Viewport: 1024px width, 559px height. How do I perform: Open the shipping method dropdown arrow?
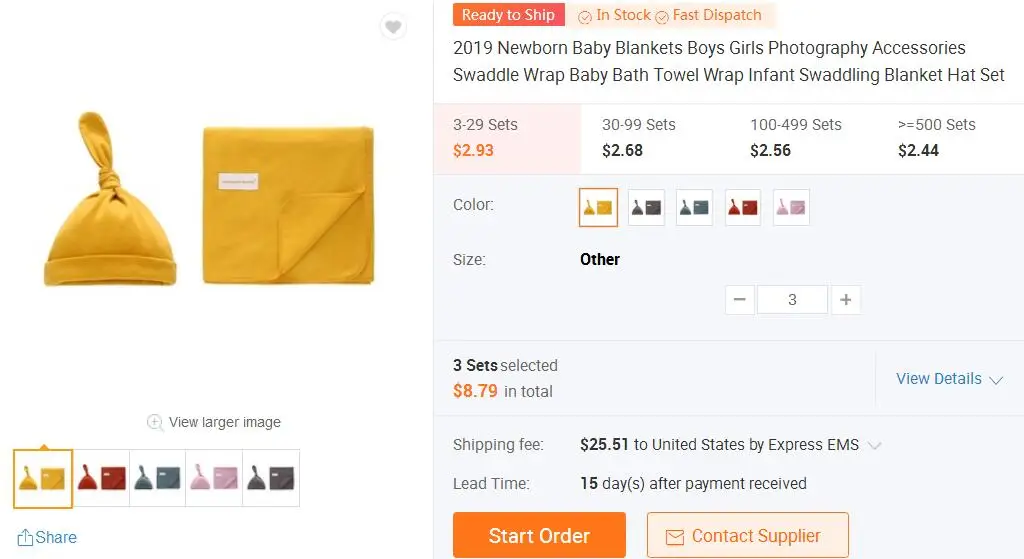[874, 446]
